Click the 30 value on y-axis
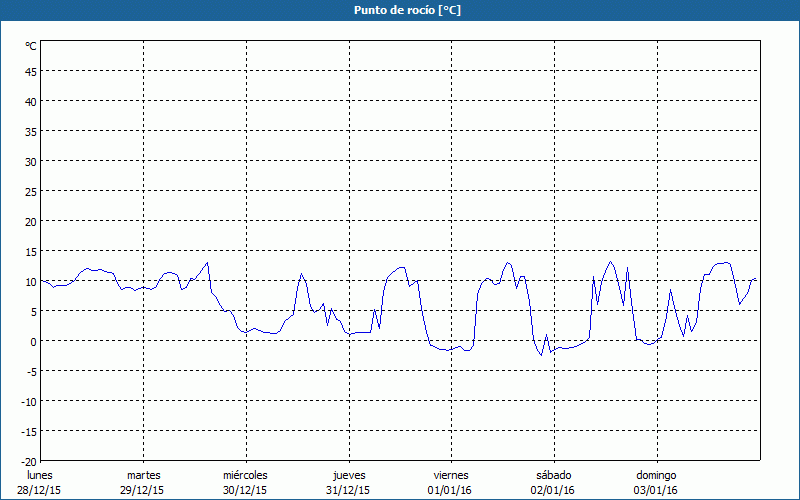Viewport: 800px width, 500px height. [x=31, y=162]
